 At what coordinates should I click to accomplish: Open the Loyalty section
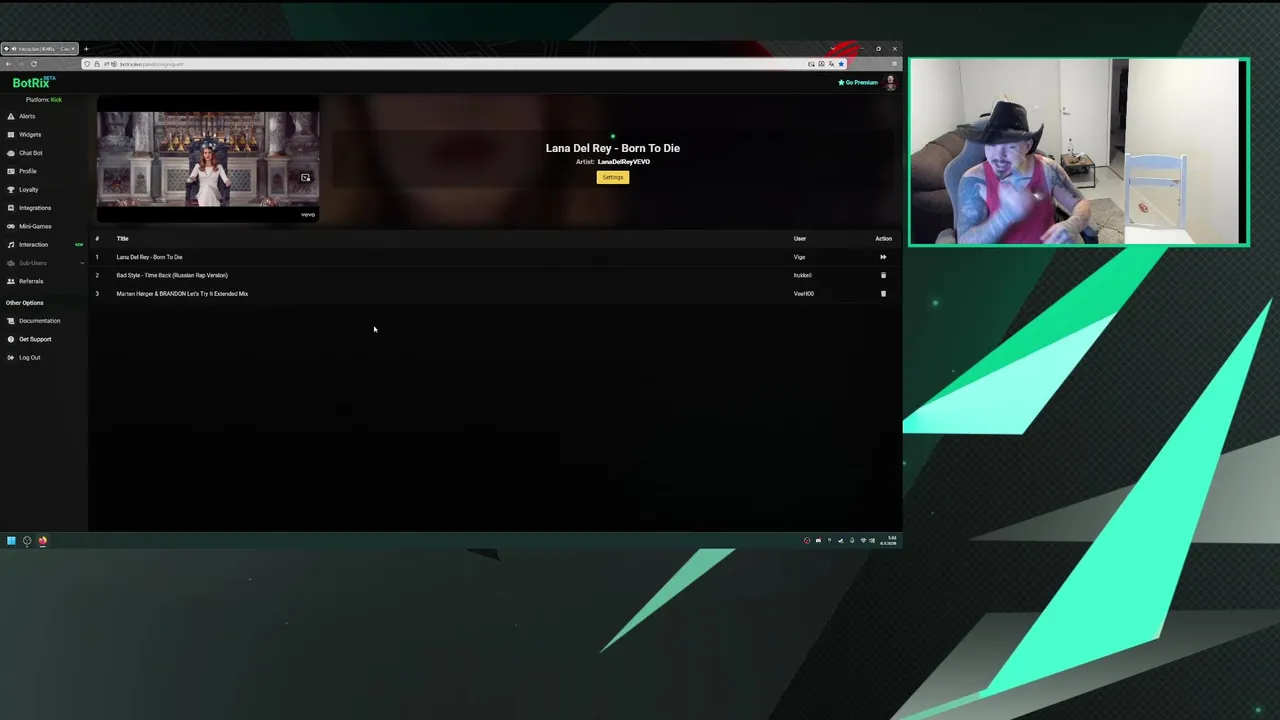(x=28, y=190)
